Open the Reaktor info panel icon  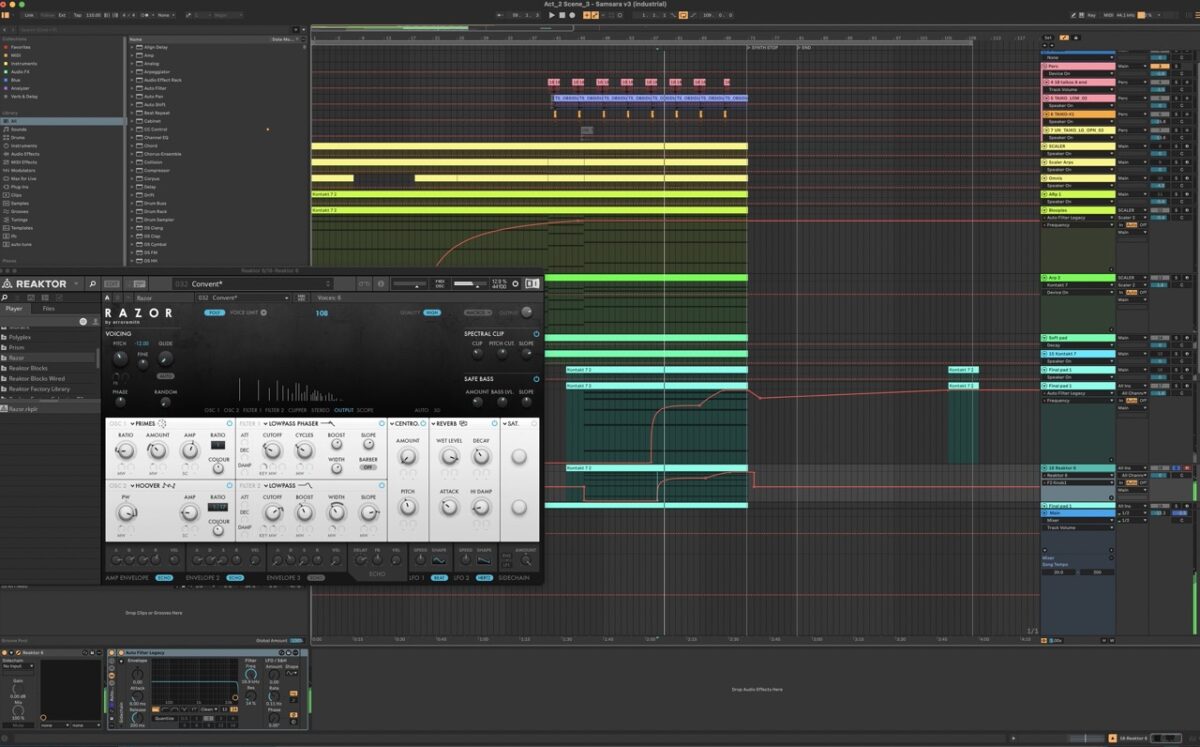coord(381,284)
